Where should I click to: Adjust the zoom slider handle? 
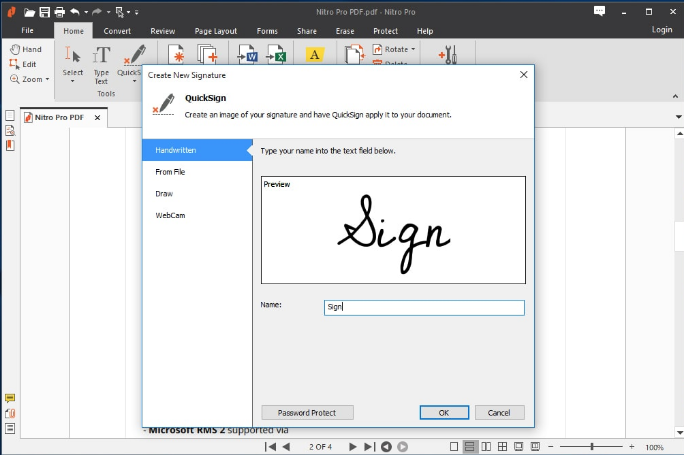coord(592,447)
